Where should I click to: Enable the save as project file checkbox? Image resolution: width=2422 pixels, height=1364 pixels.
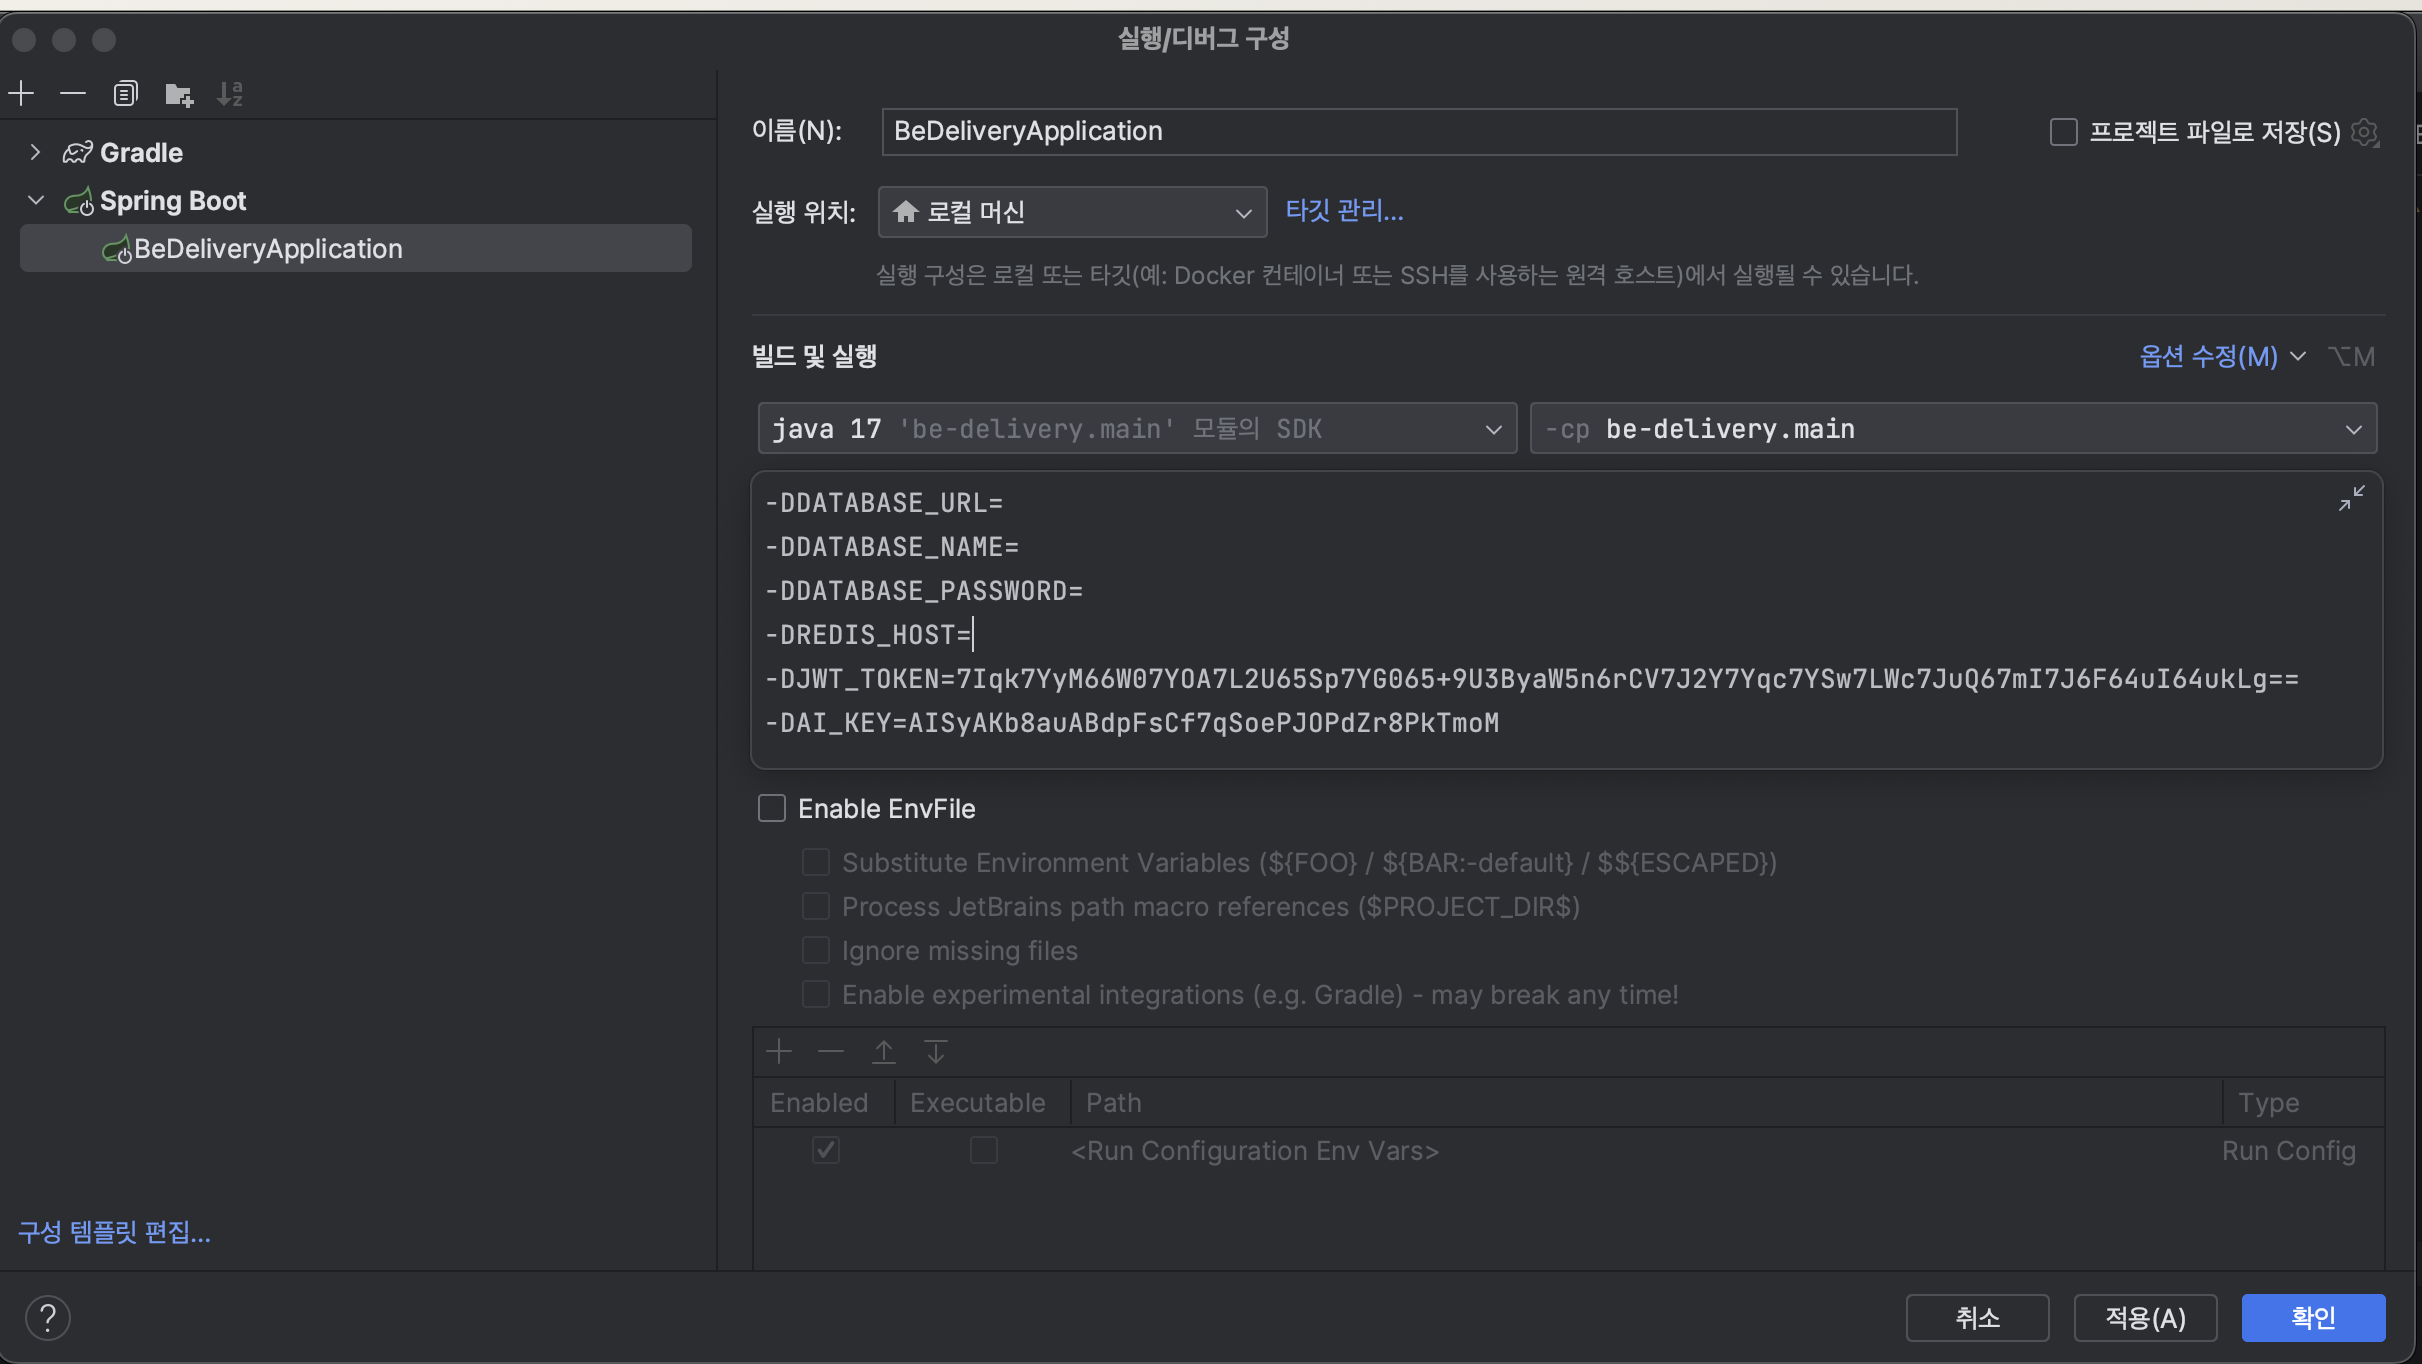click(2063, 132)
